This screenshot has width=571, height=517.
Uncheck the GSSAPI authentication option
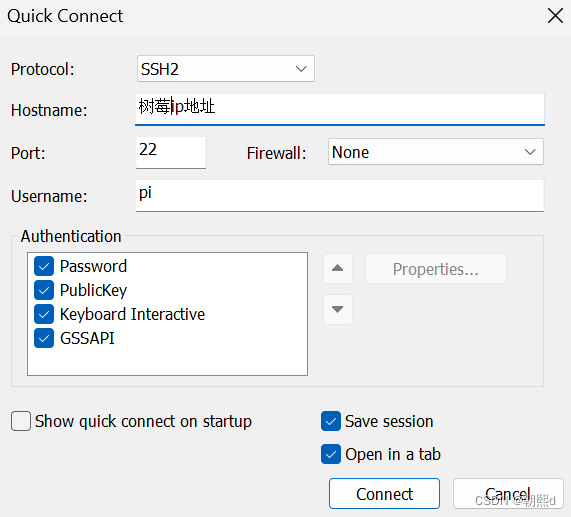[44, 338]
